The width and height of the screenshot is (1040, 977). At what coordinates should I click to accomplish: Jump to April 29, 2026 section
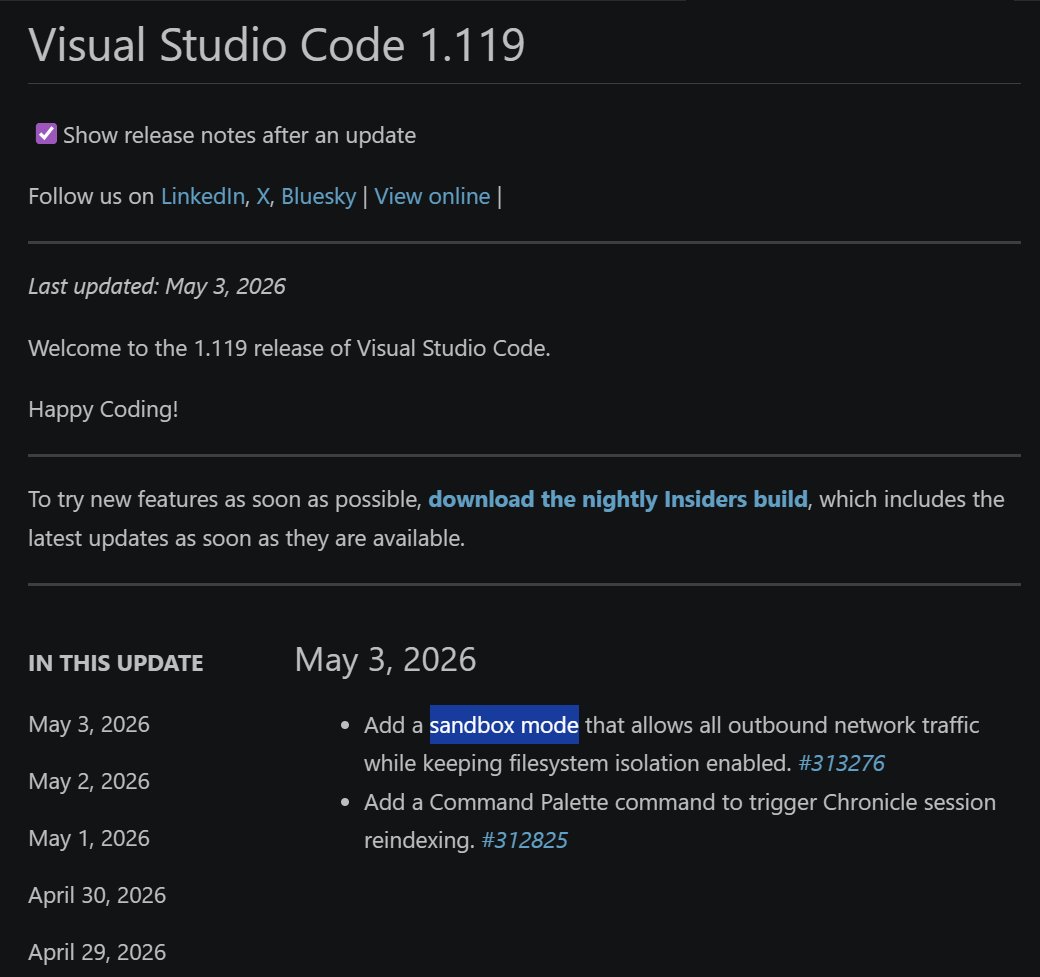point(97,952)
